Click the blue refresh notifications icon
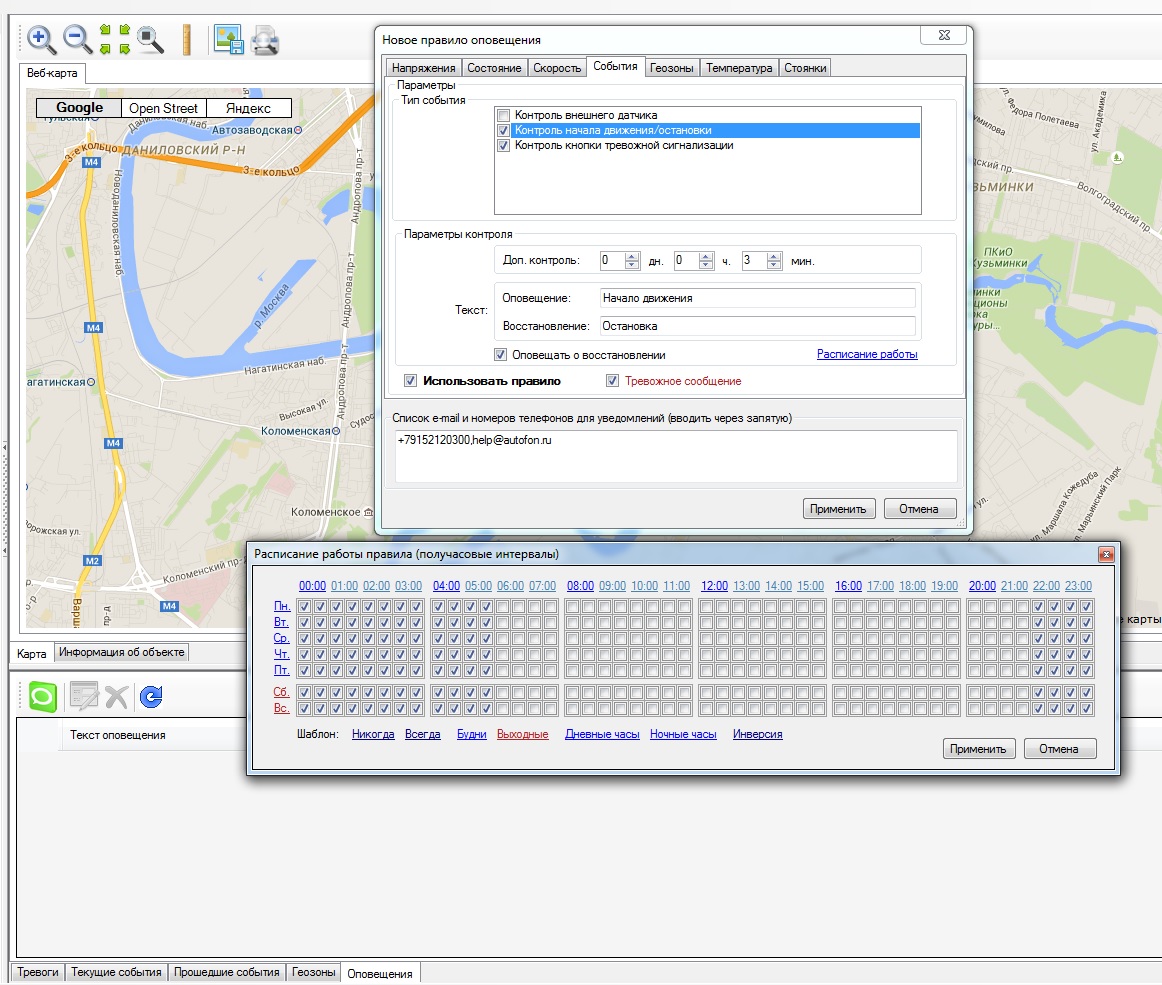The width and height of the screenshot is (1162, 985). click(151, 696)
